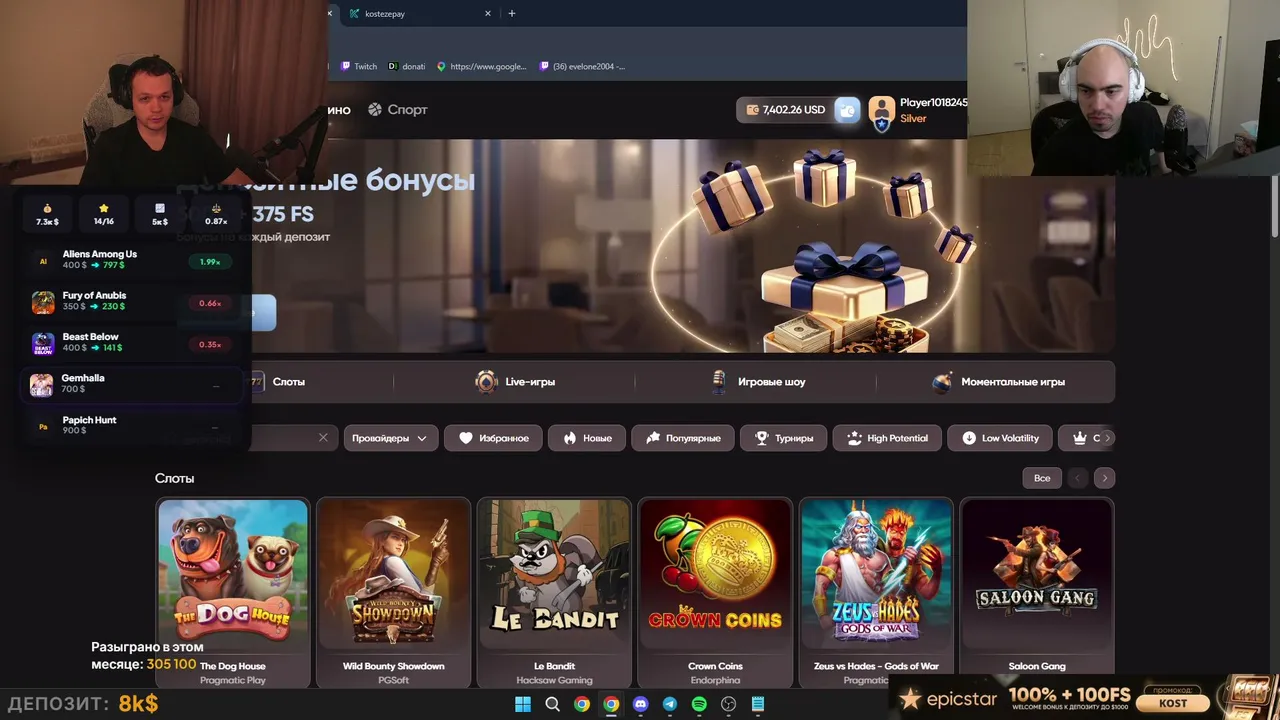Filter games by Популярные
This screenshot has height=720, width=1280.
pyautogui.click(x=683, y=438)
